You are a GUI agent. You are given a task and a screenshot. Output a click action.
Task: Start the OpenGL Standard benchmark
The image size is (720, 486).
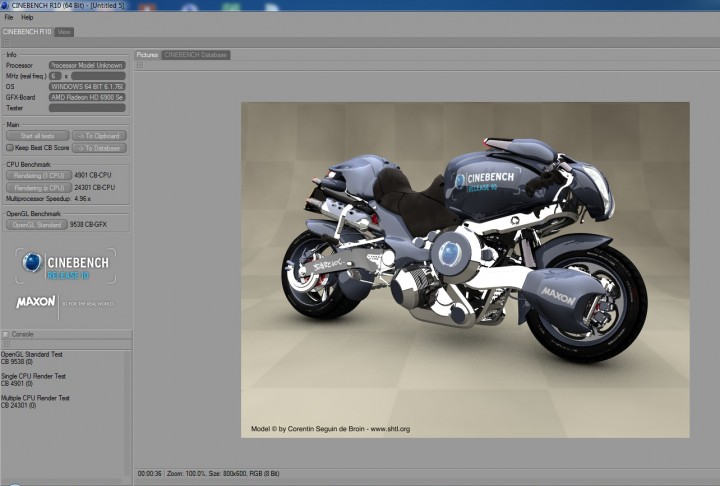[x=37, y=225]
